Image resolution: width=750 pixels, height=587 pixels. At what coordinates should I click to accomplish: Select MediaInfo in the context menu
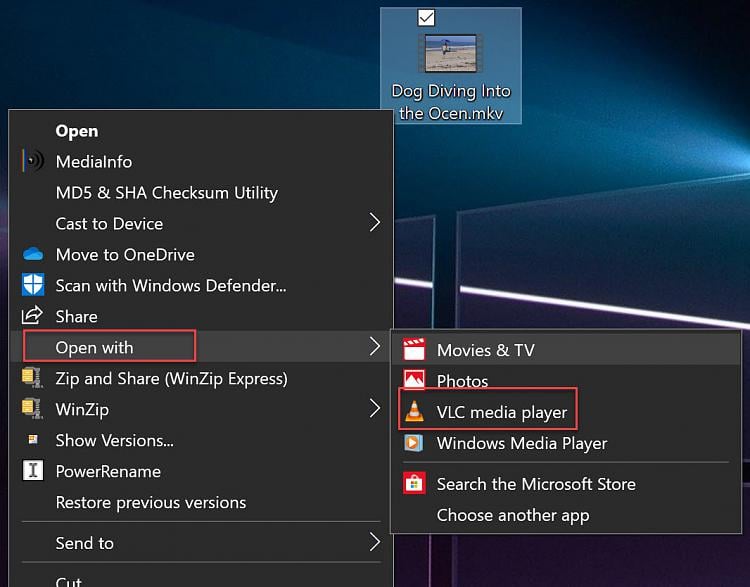pos(200,161)
